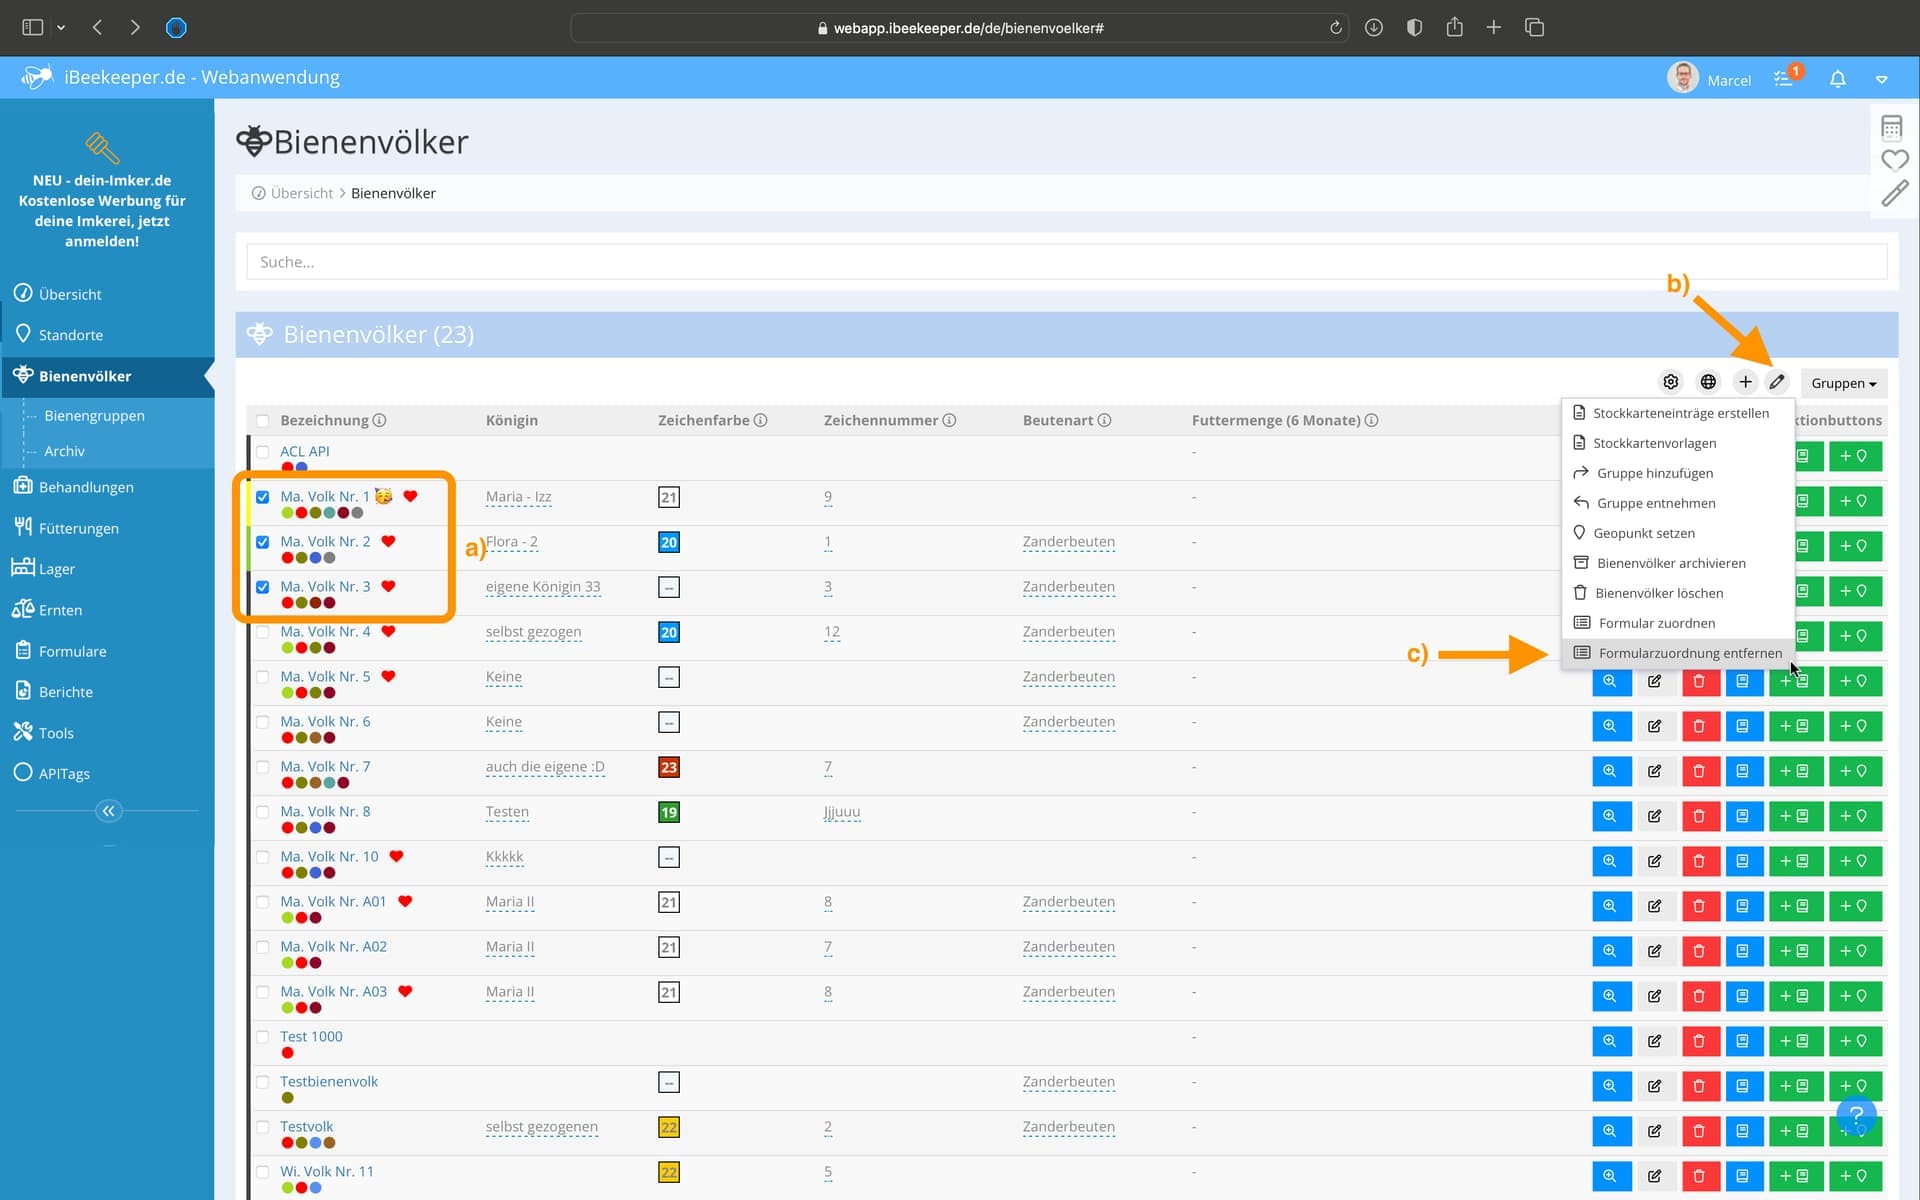Open the calculator icon in right sidebar

coord(1891,127)
